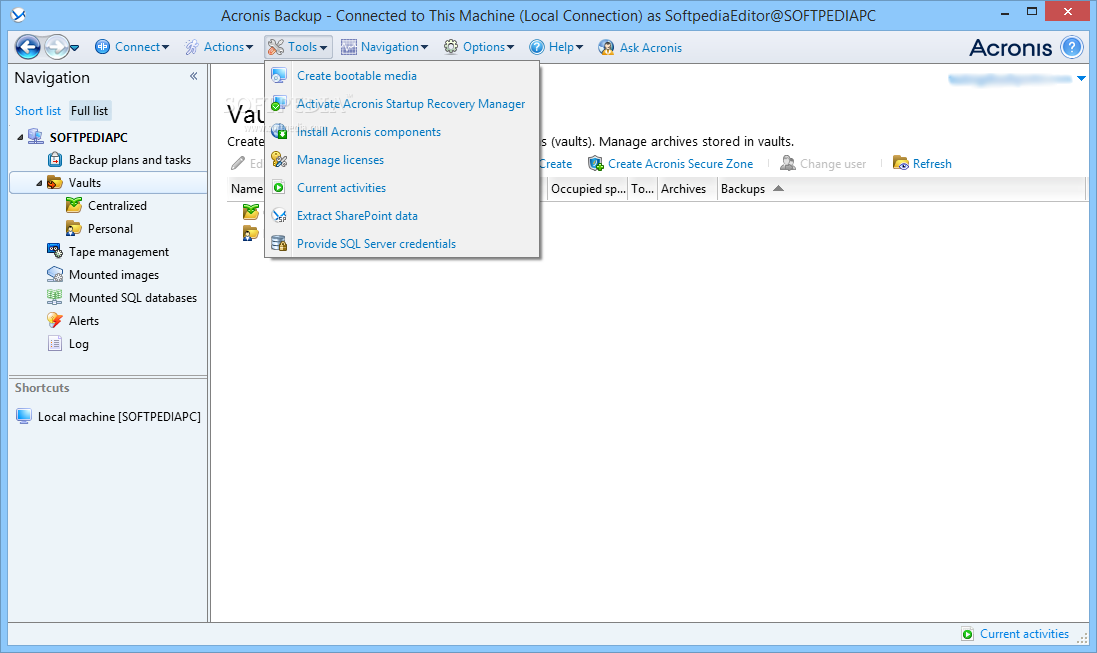Click the Startup Recovery Manager icon
1097x653 pixels.
(278, 104)
